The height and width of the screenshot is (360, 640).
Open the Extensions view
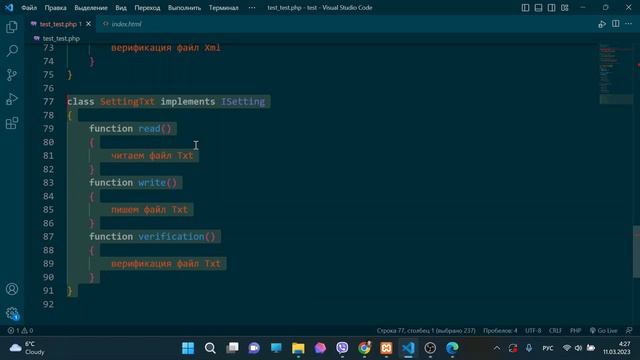coord(12,123)
